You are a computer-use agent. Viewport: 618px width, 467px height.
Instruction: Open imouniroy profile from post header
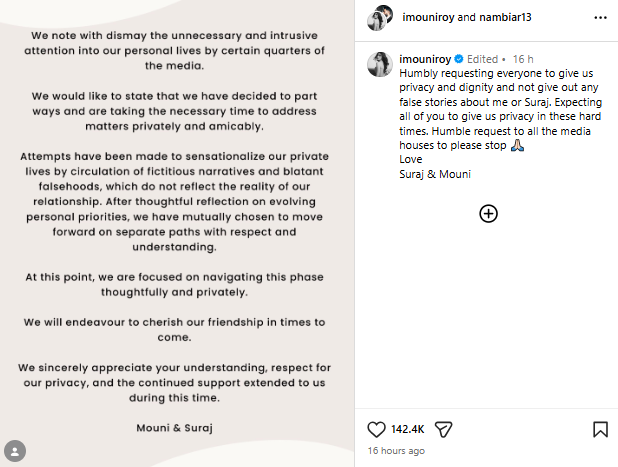coord(428,17)
